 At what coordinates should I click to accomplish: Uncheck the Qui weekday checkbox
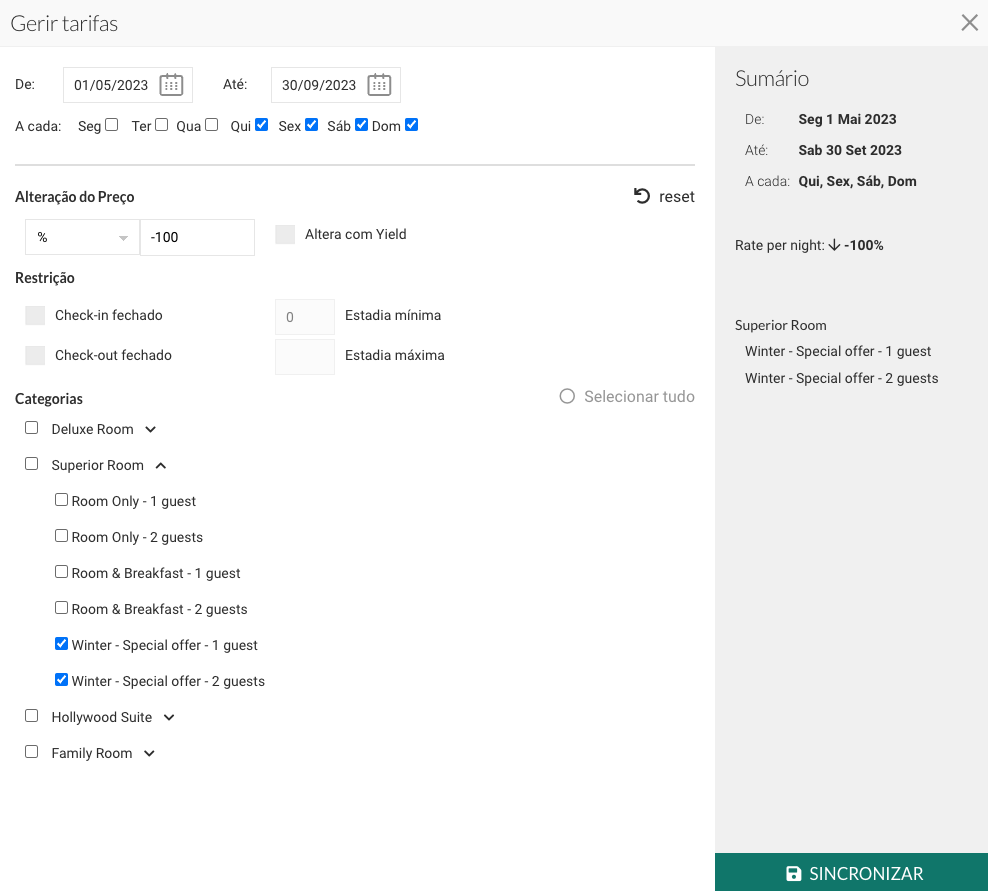[x=261, y=125]
